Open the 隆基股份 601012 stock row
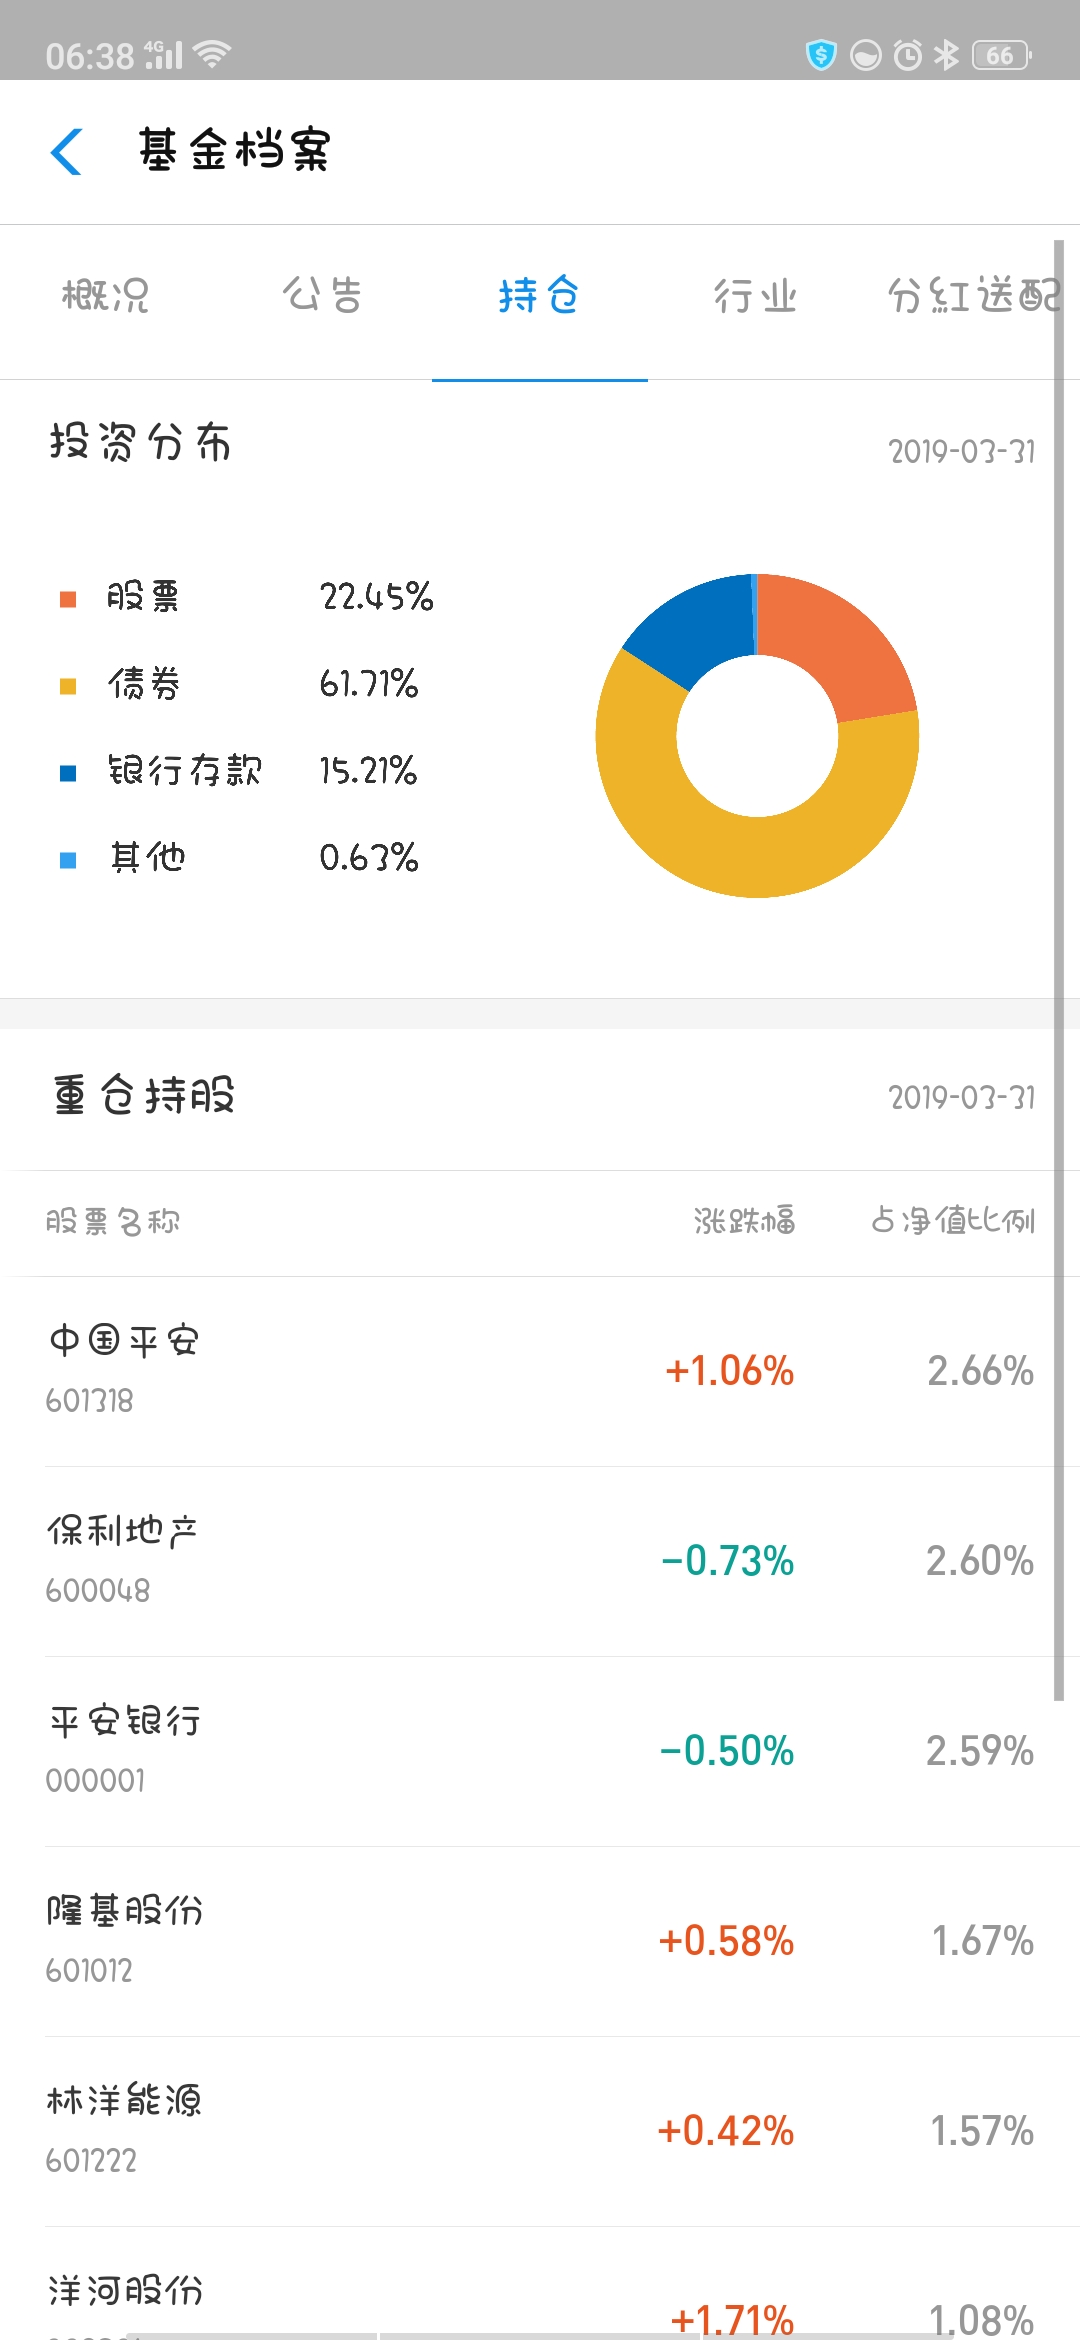The height and width of the screenshot is (2340, 1080). click(x=540, y=1941)
